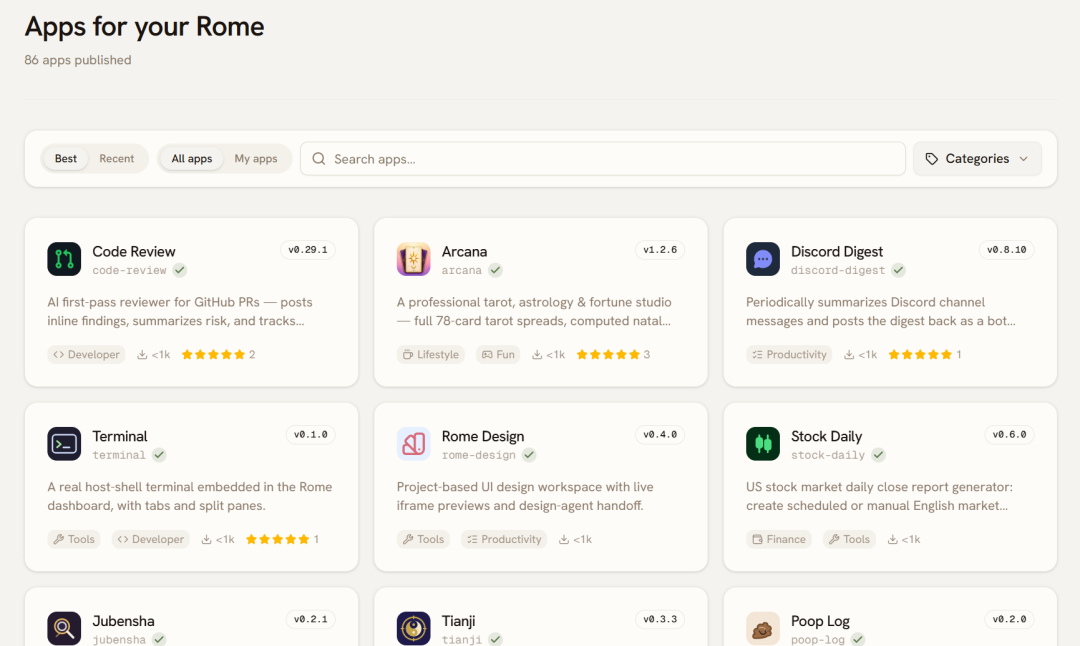Click the star rating on Terminal

tap(277, 539)
